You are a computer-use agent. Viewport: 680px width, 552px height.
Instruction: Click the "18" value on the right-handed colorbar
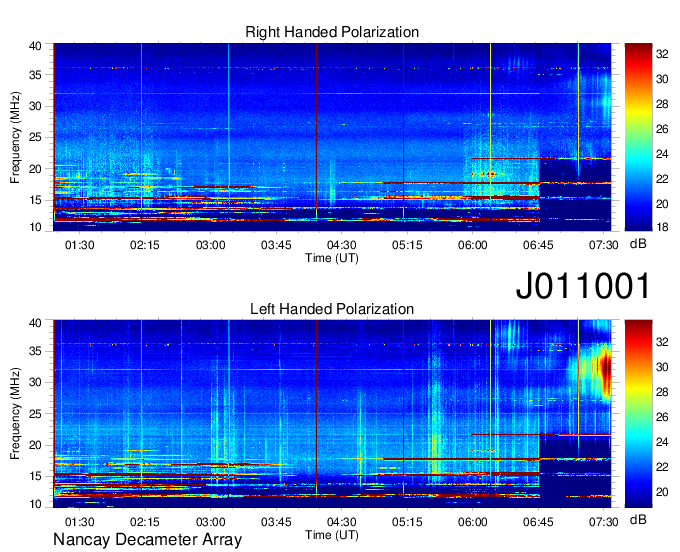662,227
